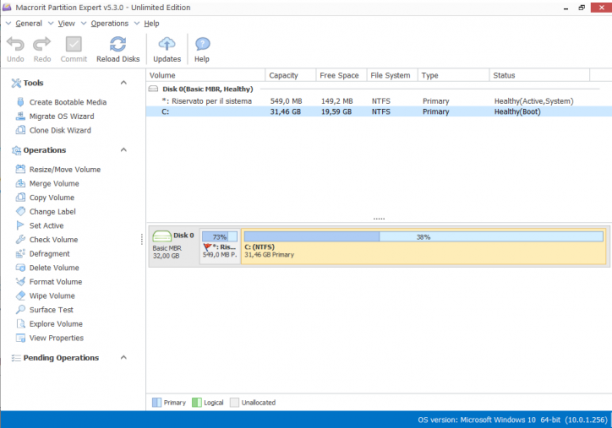
Task: Click the Create Bootable Media link
Action: [x=68, y=102]
